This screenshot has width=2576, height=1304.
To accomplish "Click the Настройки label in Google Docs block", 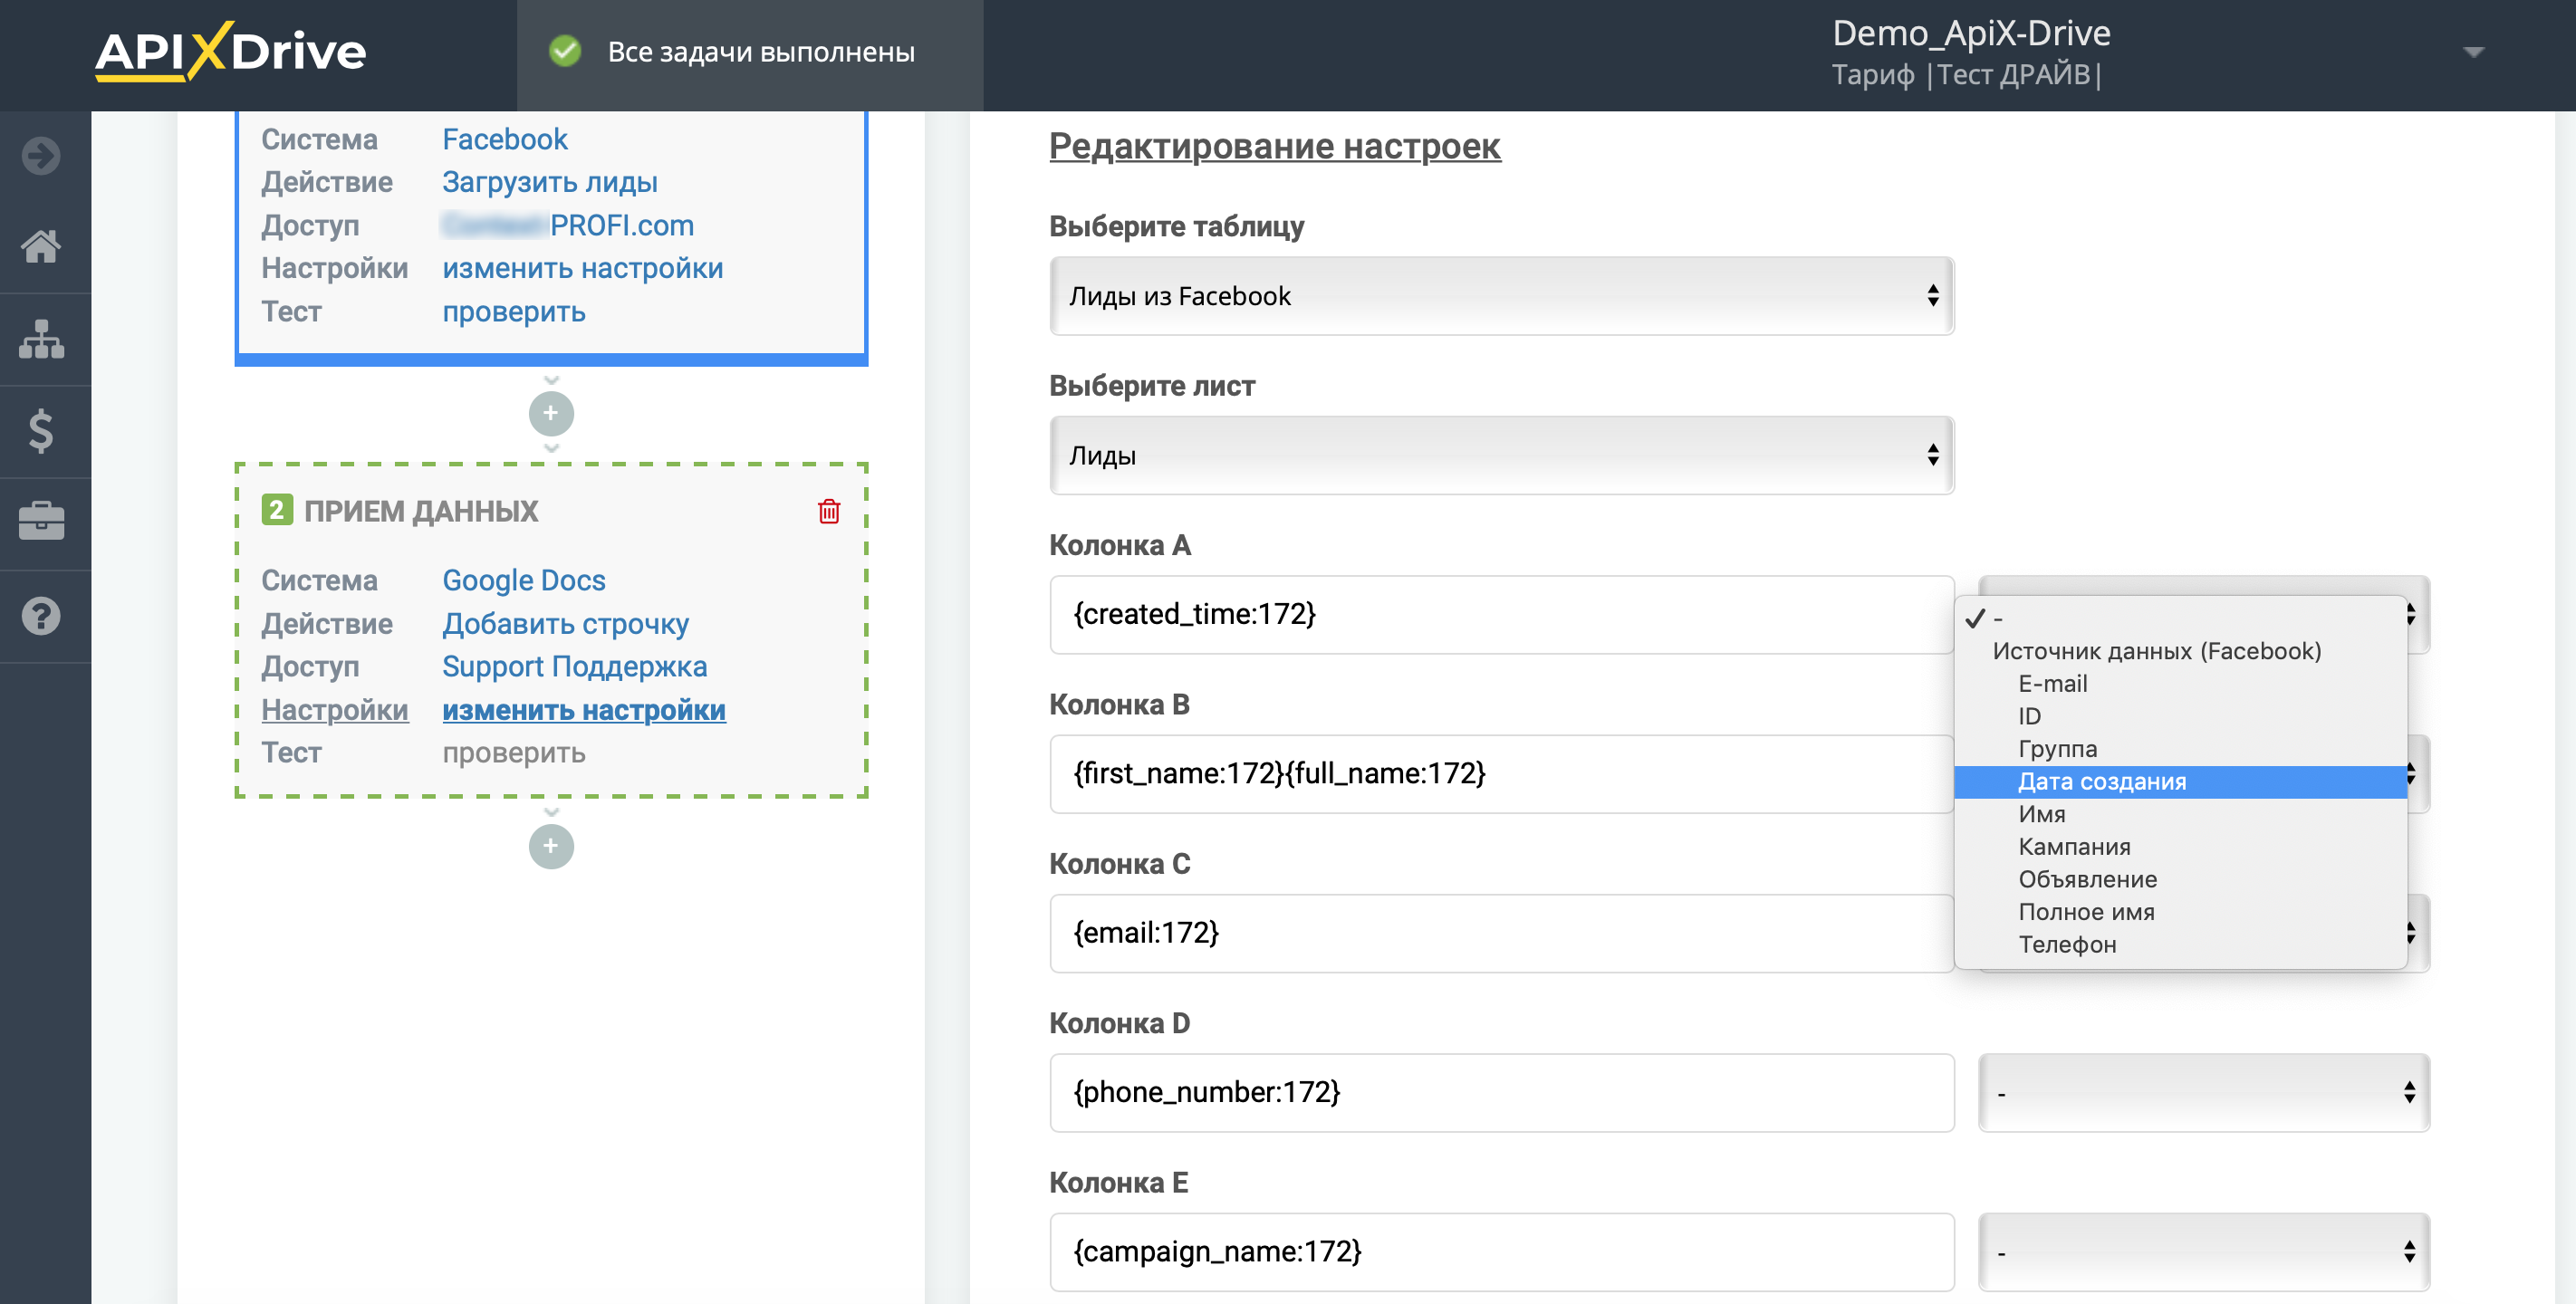I will tap(334, 710).
